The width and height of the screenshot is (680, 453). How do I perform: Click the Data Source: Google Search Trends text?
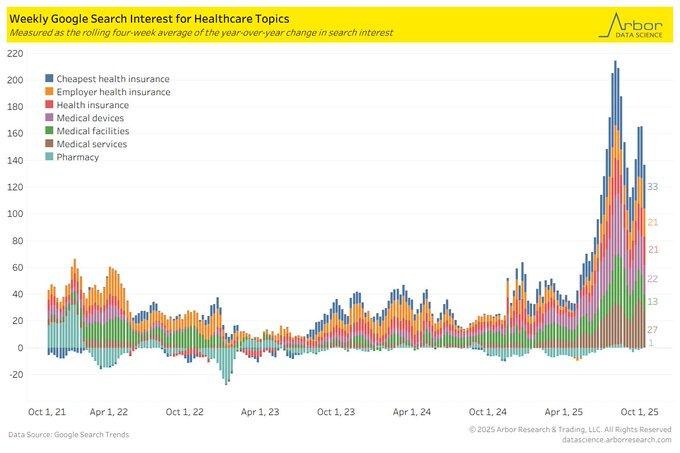pyautogui.click(x=69, y=434)
